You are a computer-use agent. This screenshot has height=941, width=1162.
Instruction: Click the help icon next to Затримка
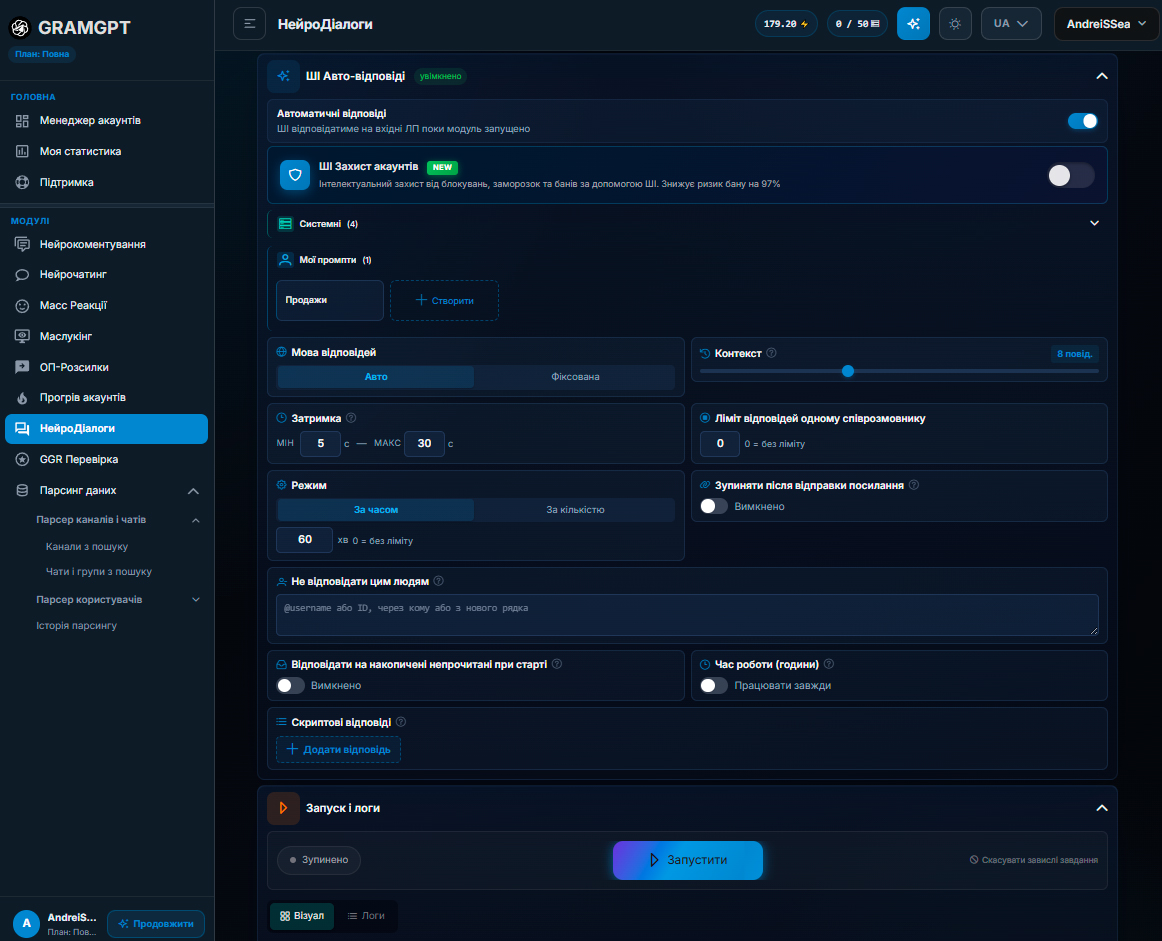click(351, 418)
